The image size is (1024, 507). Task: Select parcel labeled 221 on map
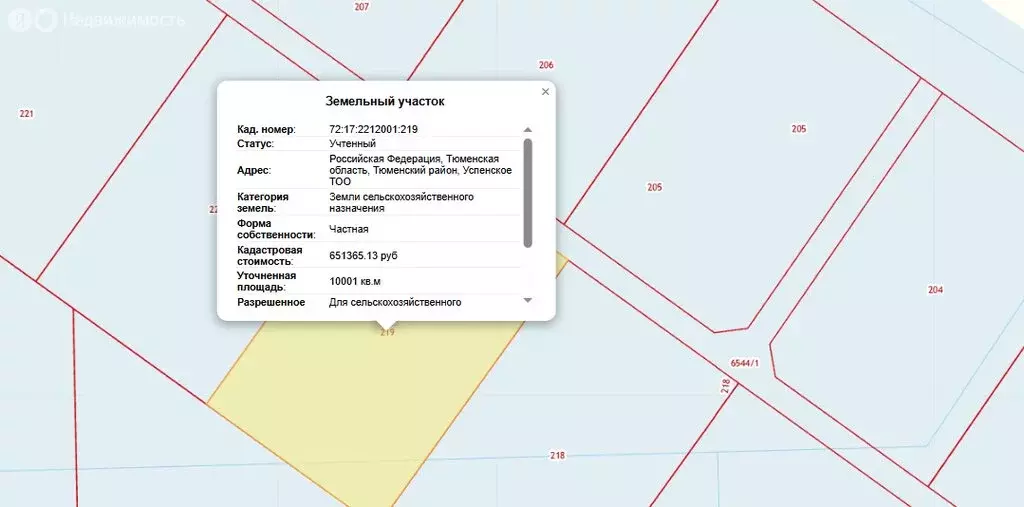(26, 114)
